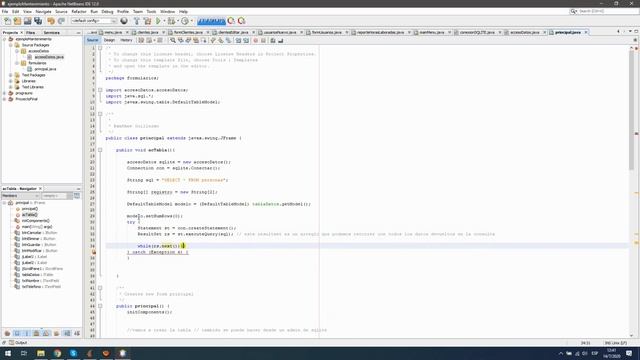Select accesoDatos.java in Projects tree
The width and height of the screenshot is (640, 360).
(x=49, y=57)
